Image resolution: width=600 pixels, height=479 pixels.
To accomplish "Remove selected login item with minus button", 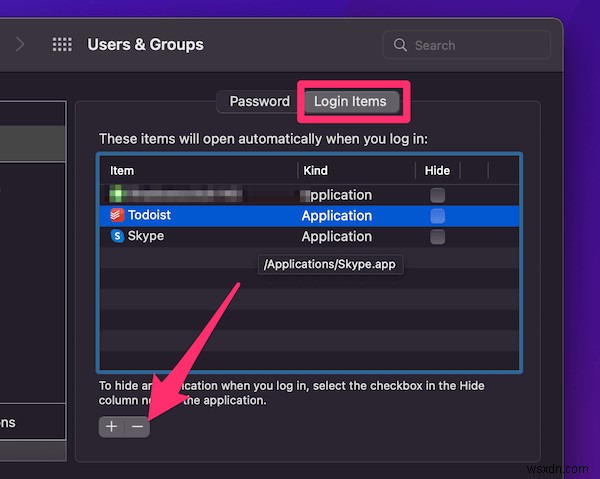I will [x=137, y=426].
